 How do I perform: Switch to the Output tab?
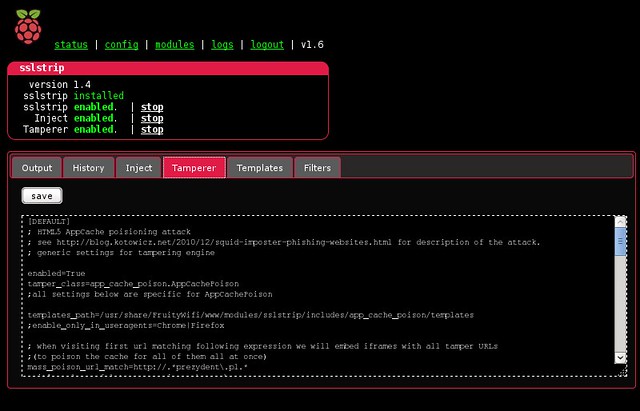click(37, 168)
